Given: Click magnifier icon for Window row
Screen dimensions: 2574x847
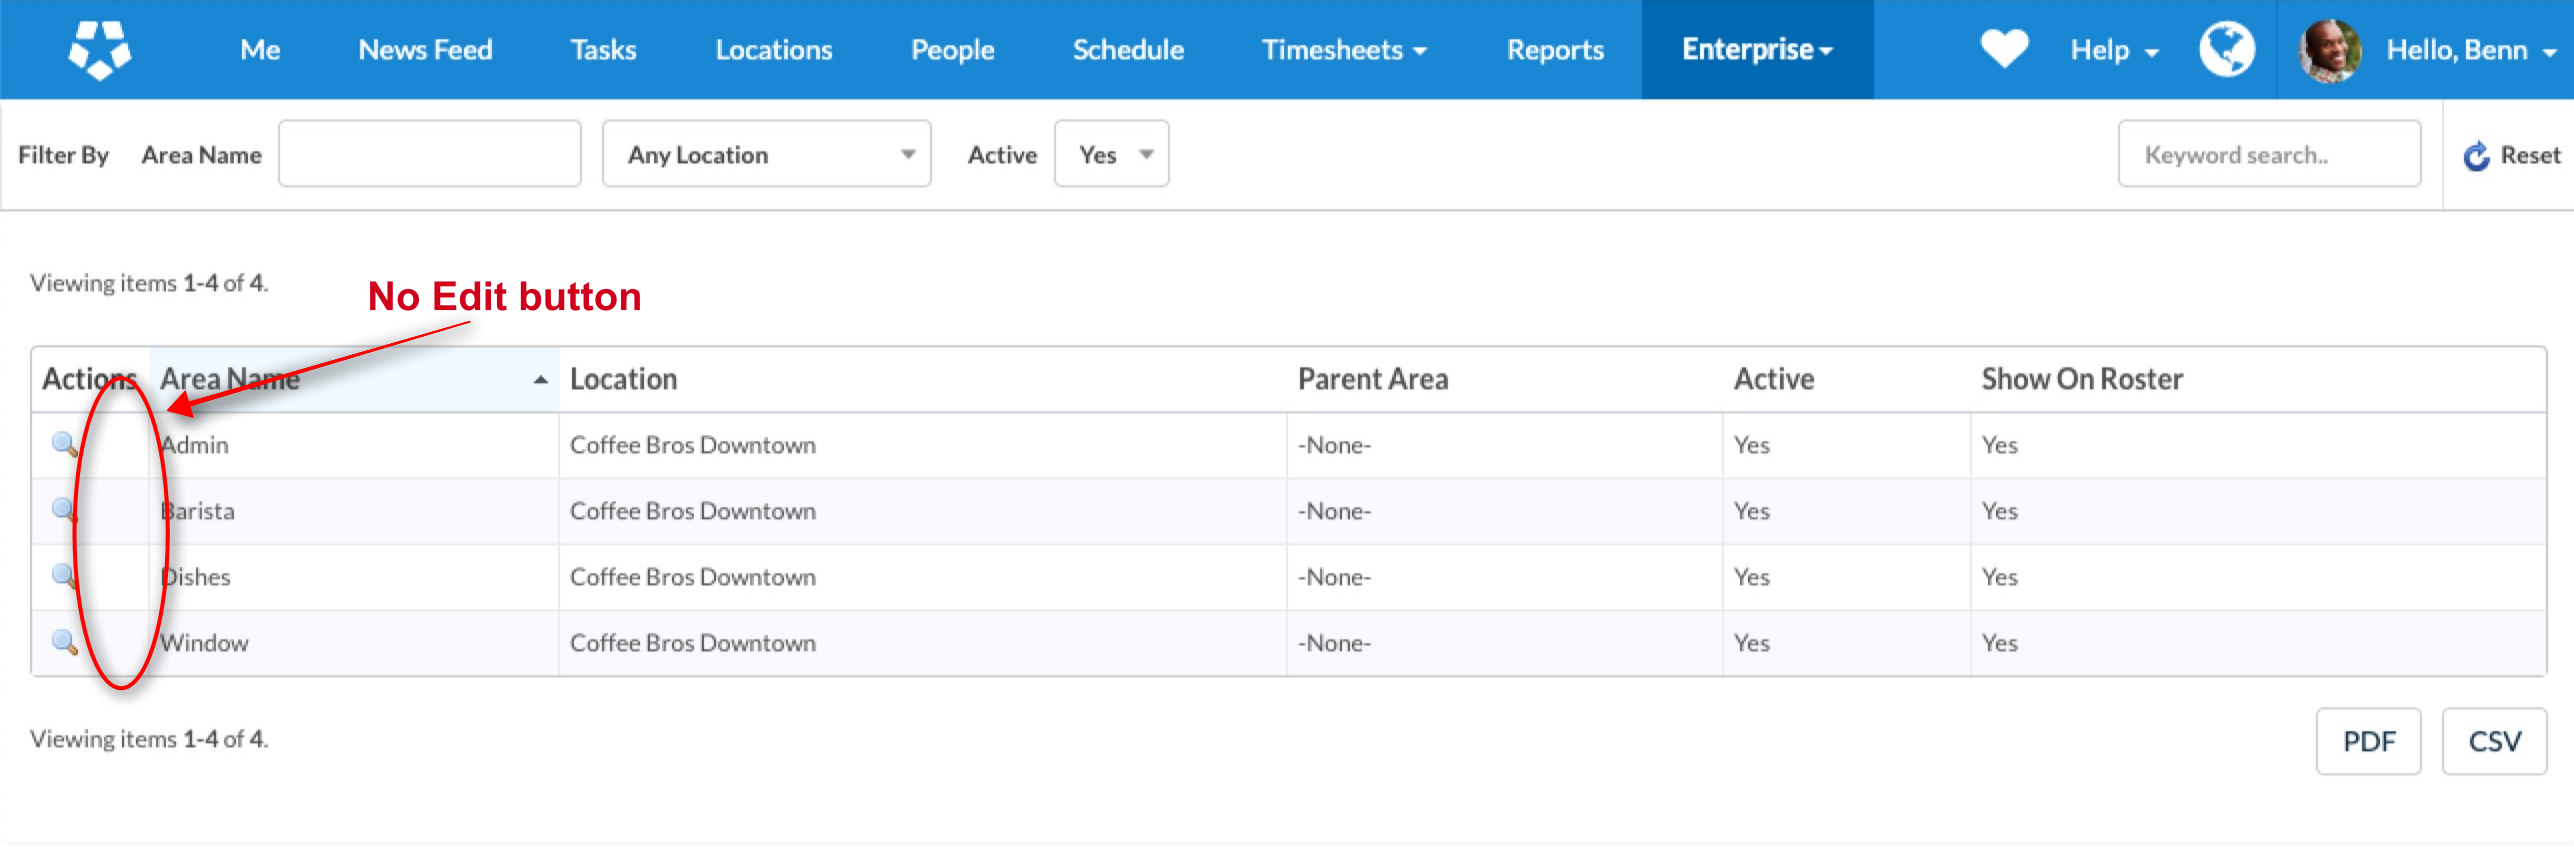Looking at the screenshot, I should point(64,642).
